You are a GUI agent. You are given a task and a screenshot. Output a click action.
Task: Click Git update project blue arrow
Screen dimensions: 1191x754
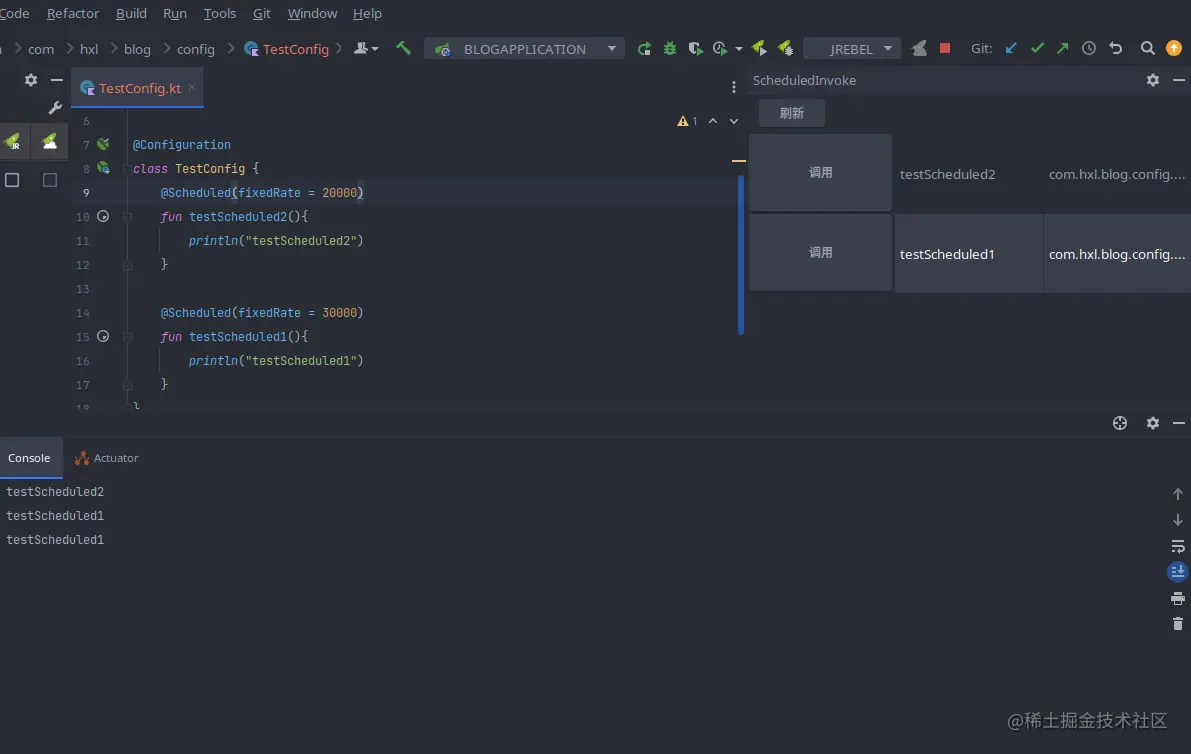click(x=1011, y=49)
